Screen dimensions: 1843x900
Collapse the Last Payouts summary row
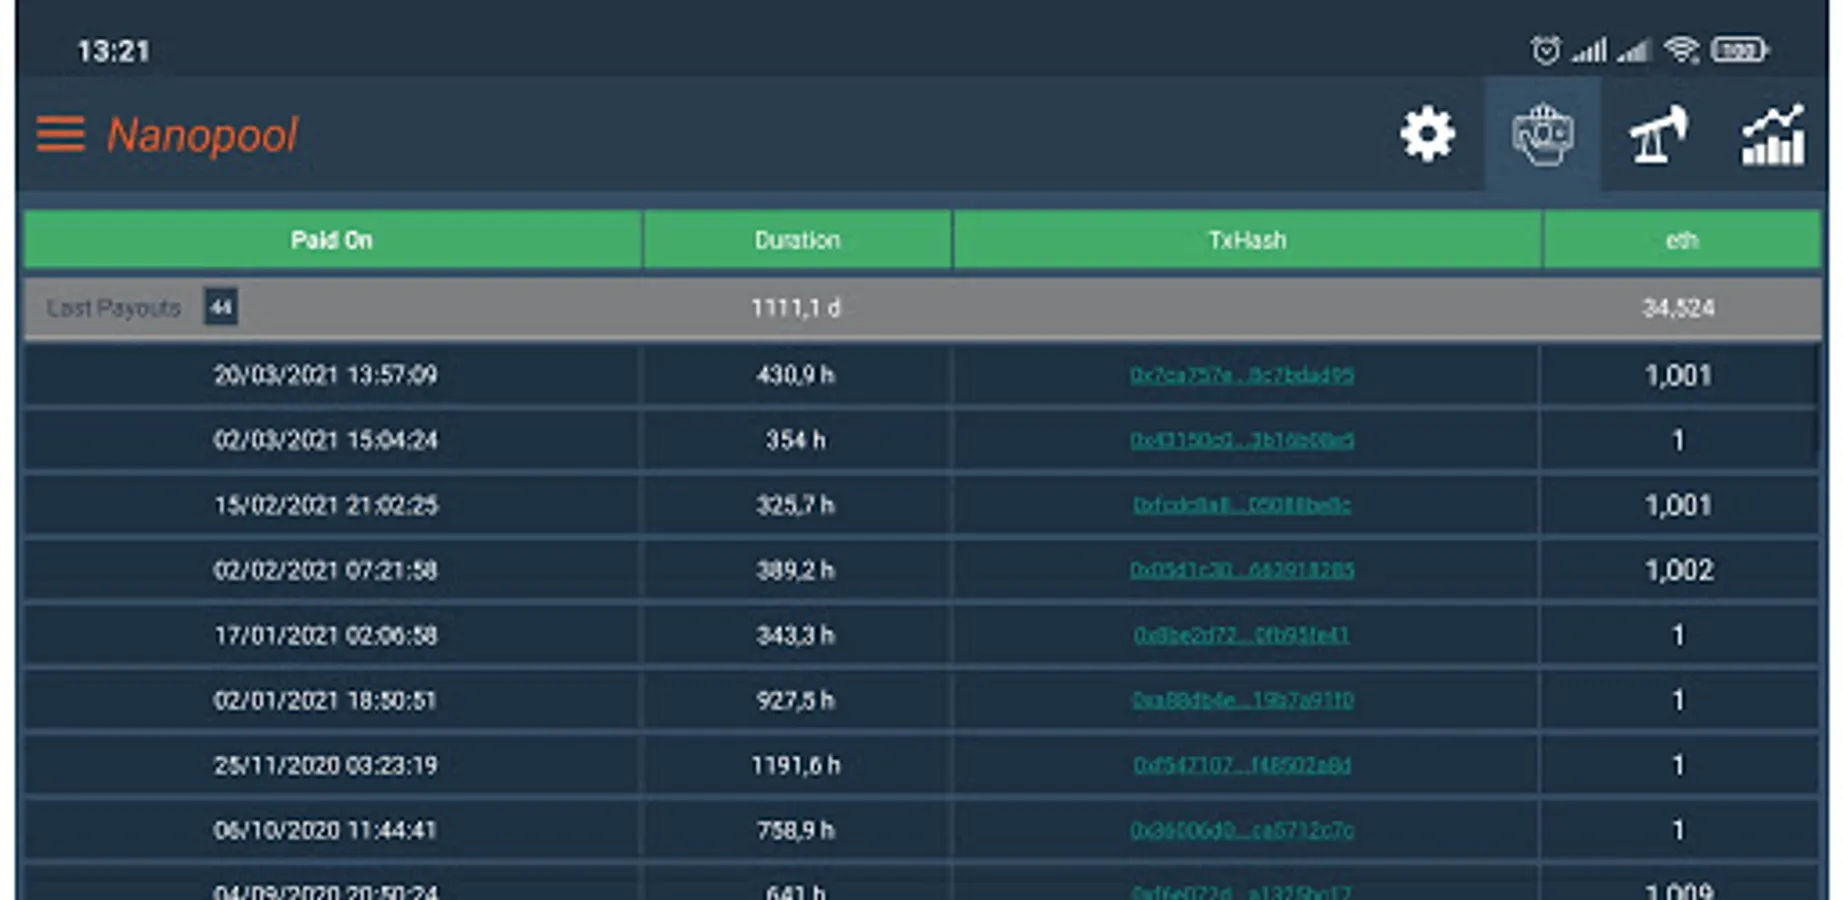[x=922, y=308]
